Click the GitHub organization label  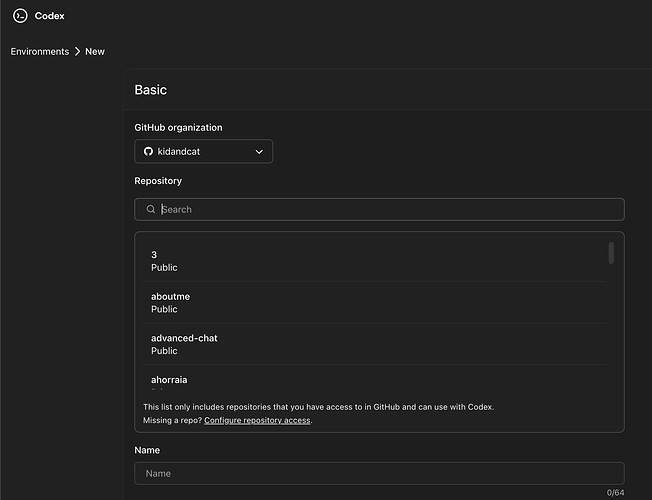point(178,128)
